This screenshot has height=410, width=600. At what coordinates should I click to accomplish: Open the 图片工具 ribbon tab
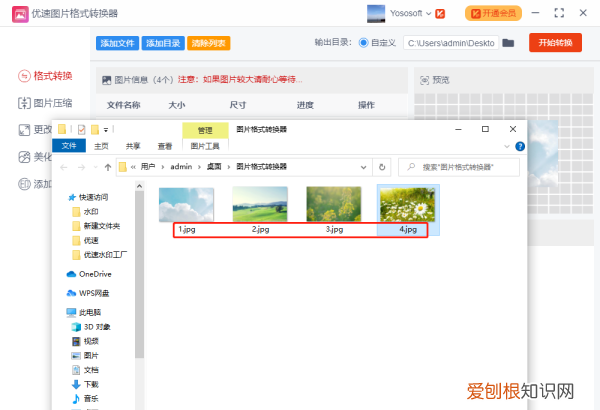click(205, 146)
